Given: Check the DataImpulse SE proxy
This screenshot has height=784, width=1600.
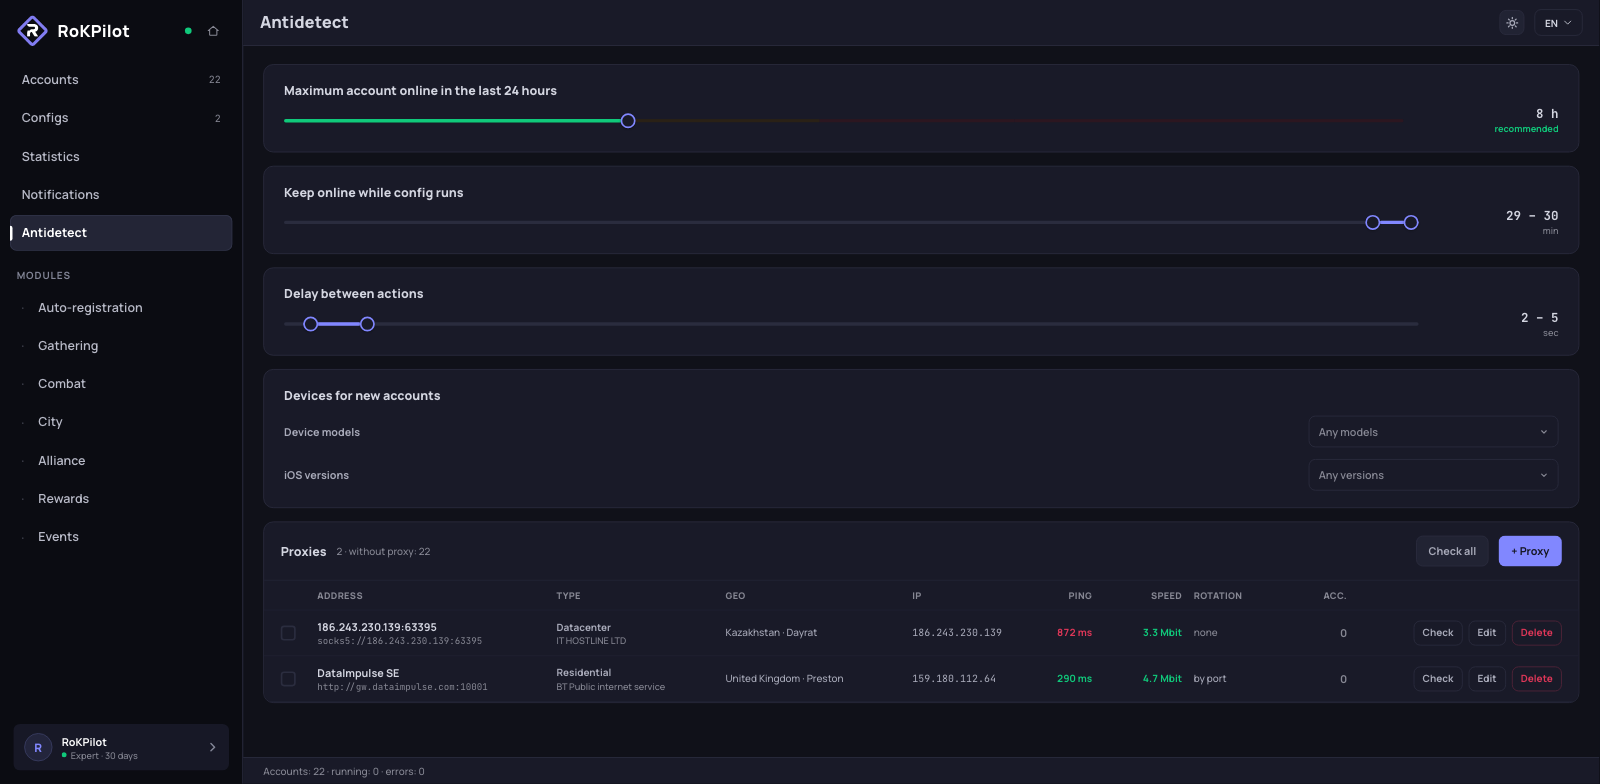Looking at the screenshot, I should pyautogui.click(x=1438, y=679).
